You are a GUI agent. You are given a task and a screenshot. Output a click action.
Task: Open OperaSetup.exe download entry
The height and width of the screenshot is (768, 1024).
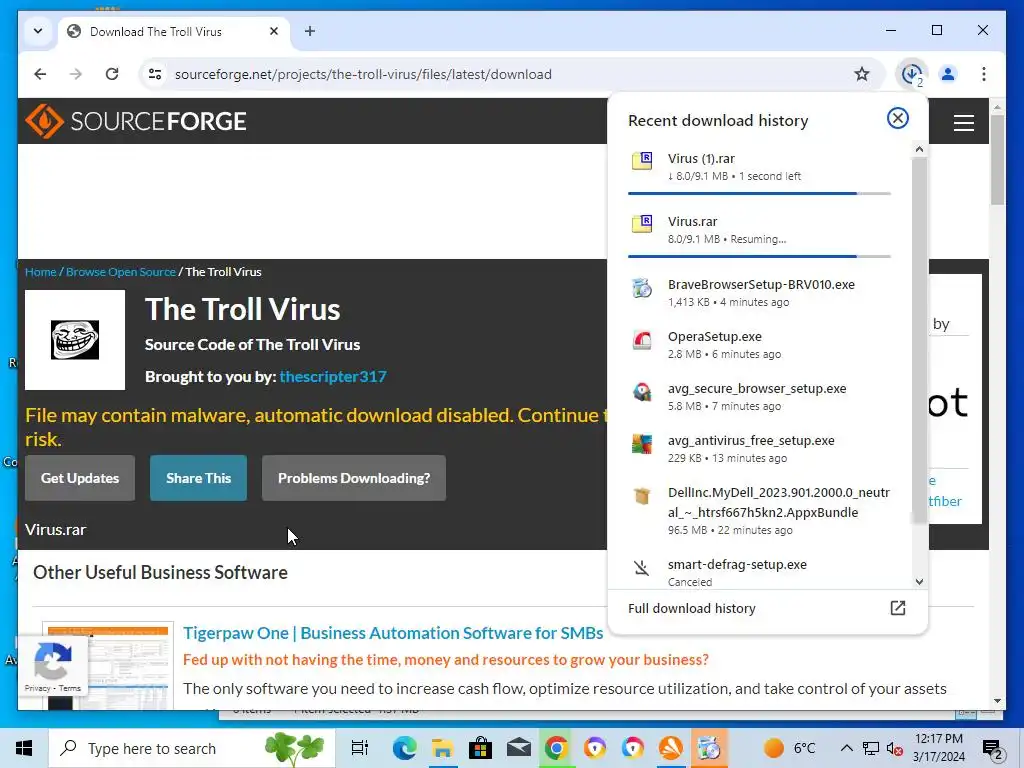click(759, 345)
